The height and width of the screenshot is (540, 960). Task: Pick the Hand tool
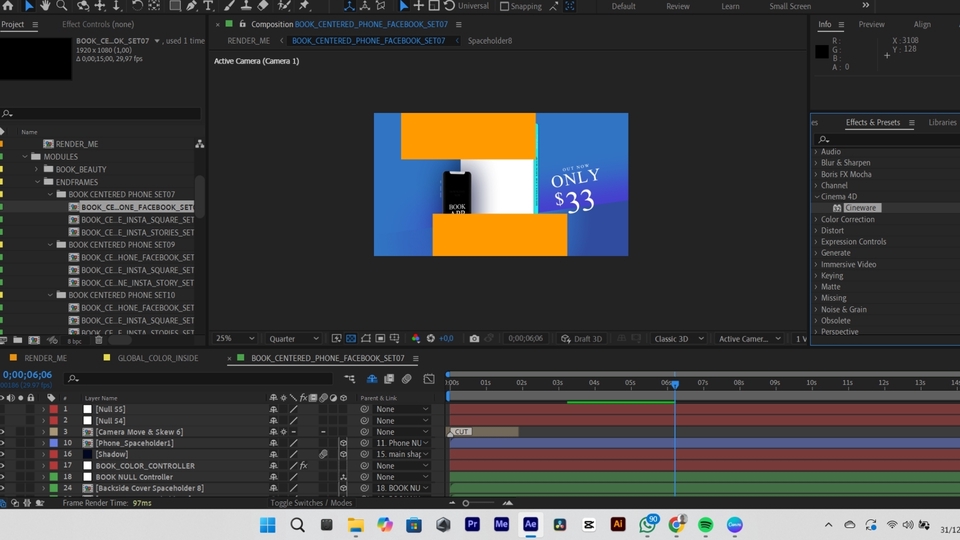click(45, 6)
